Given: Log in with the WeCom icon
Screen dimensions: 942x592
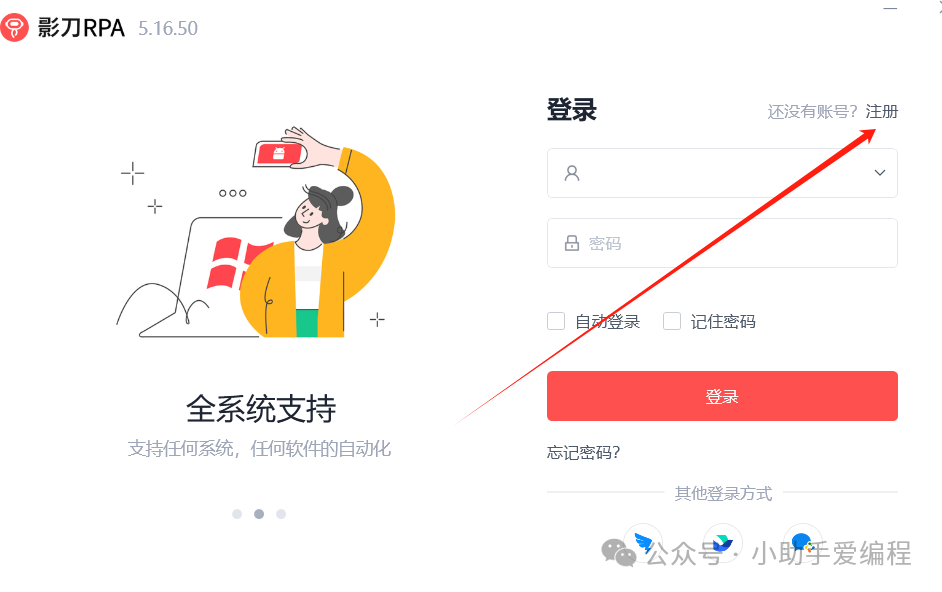Looking at the screenshot, I should (x=802, y=543).
